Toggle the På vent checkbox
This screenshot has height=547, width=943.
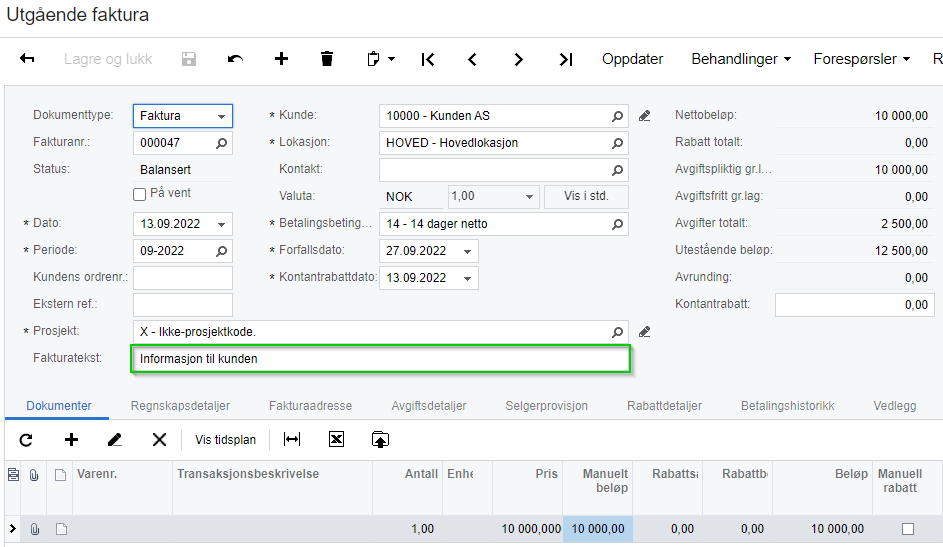(140, 194)
